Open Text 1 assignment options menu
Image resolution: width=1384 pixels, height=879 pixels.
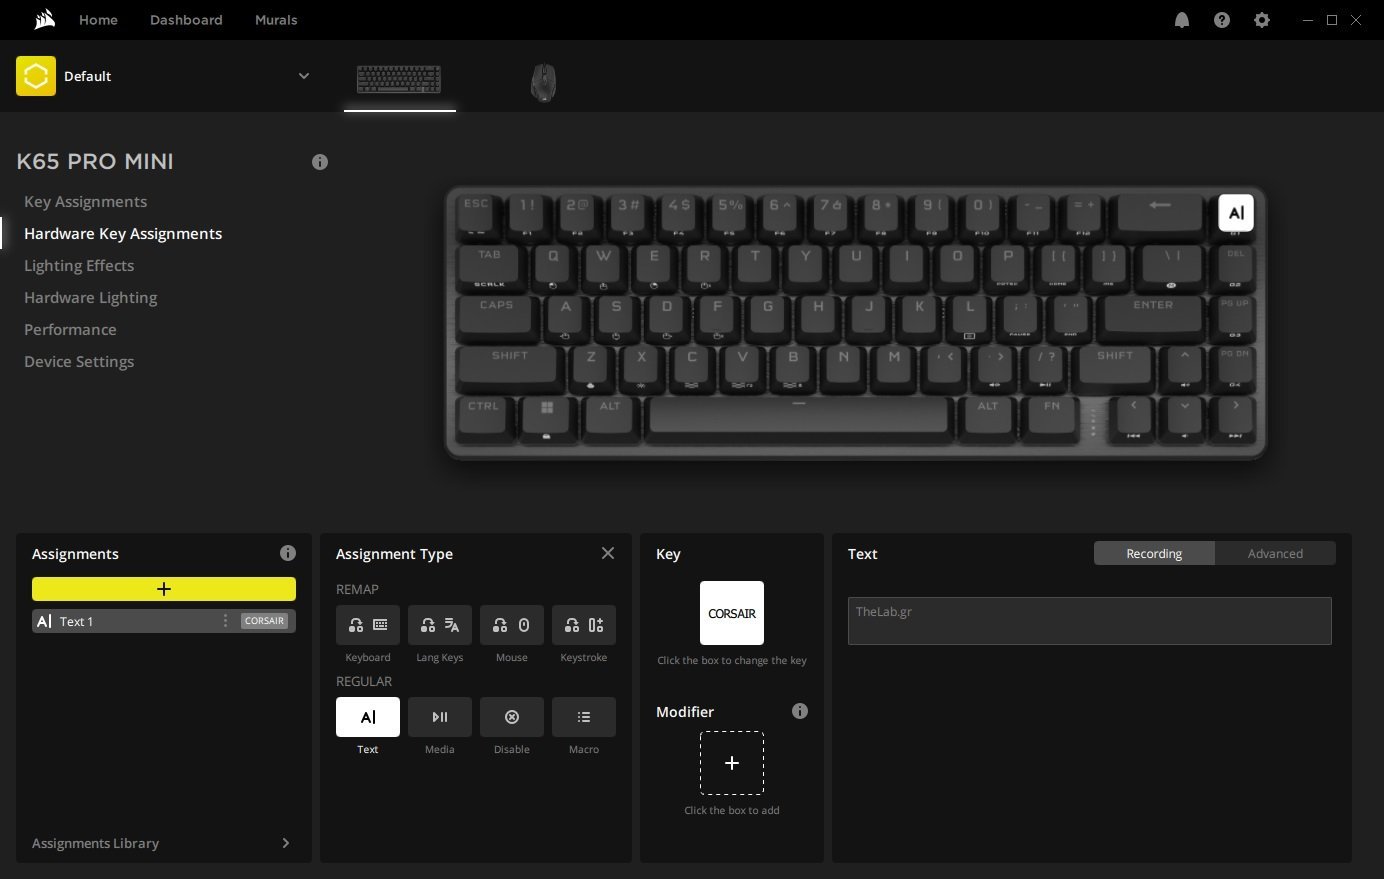click(x=225, y=621)
